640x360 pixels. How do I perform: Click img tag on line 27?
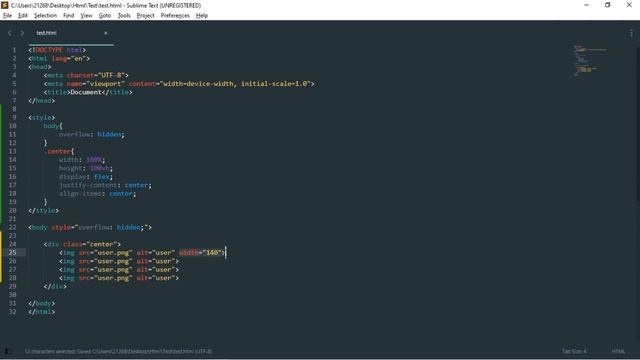coord(119,270)
